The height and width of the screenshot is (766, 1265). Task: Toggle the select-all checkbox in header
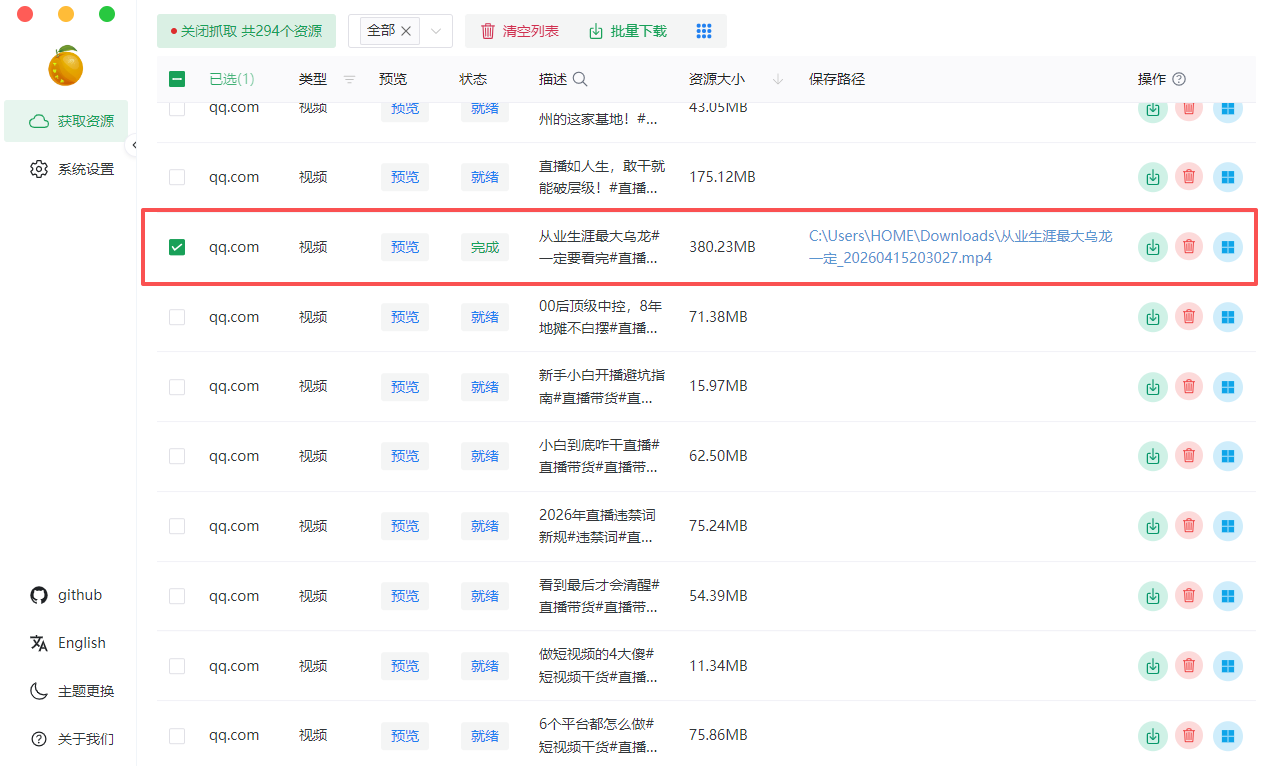click(177, 80)
